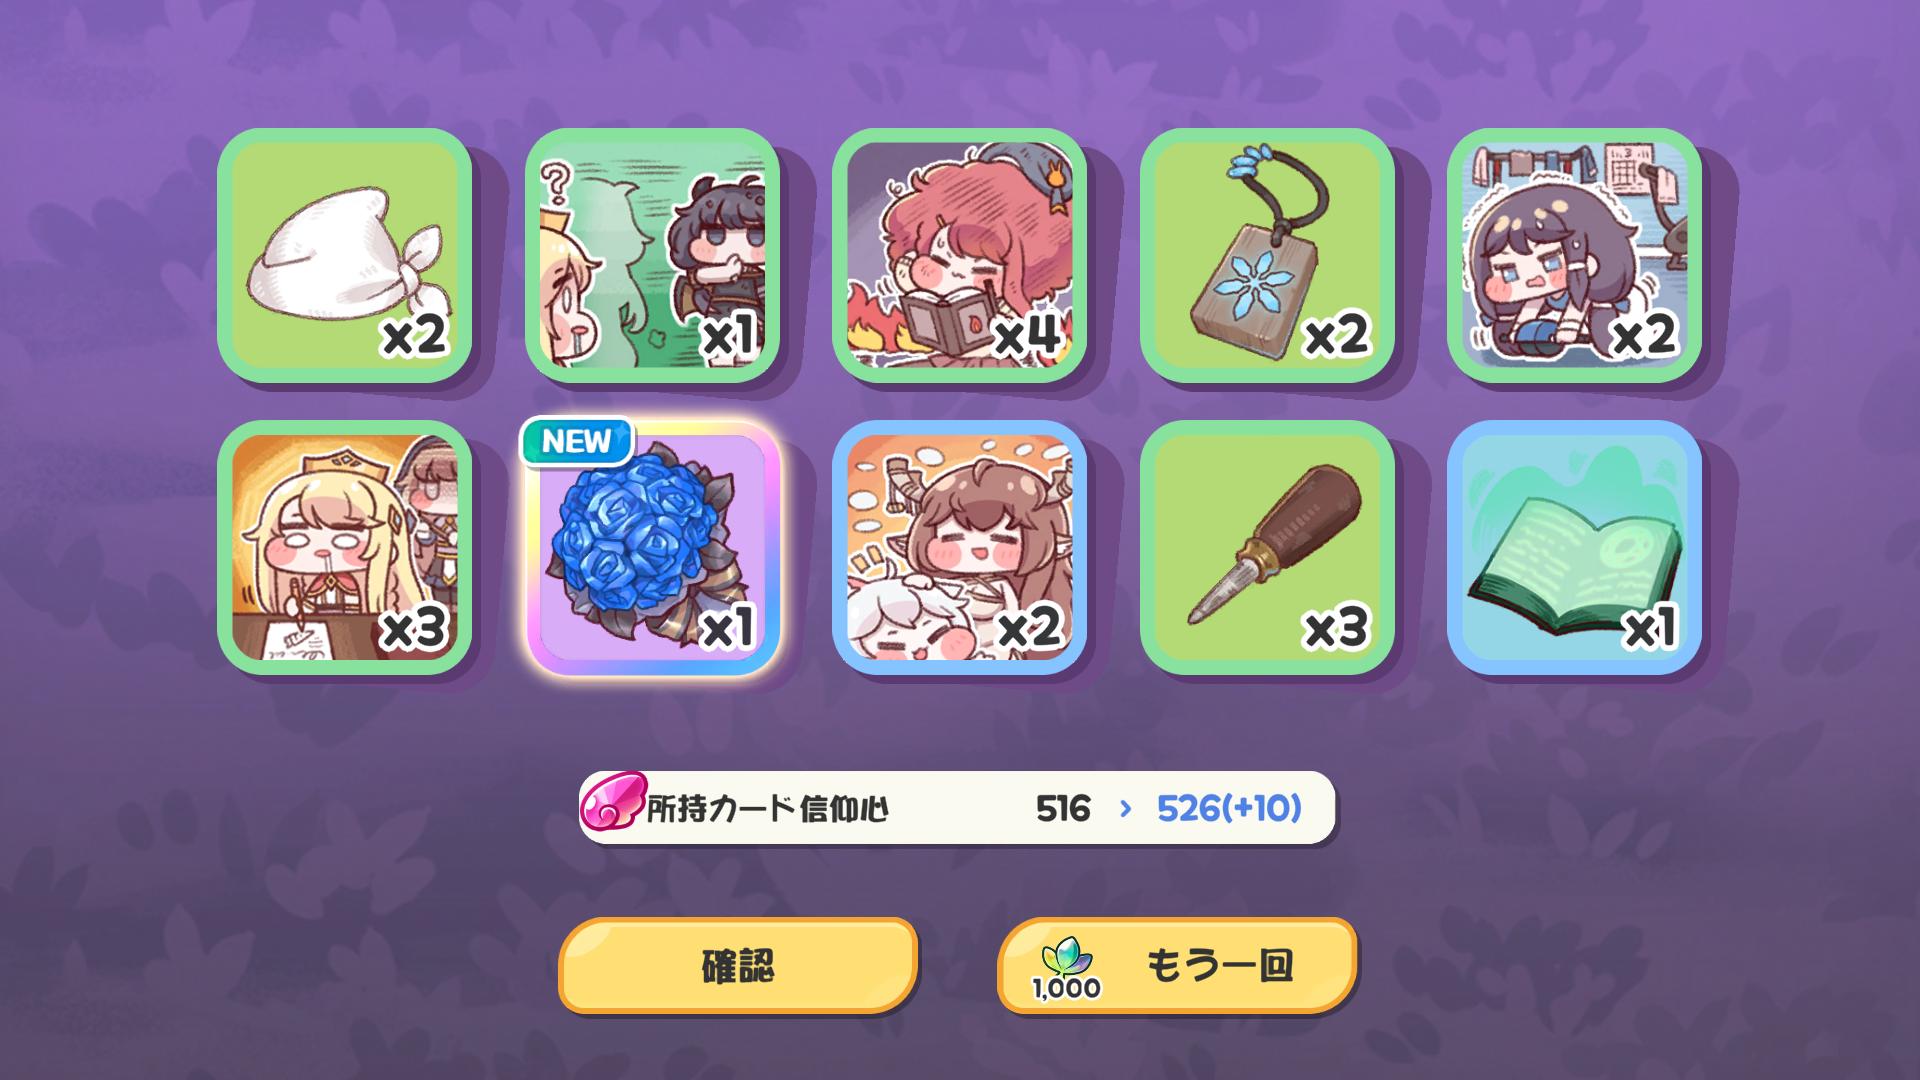The height and width of the screenshot is (1080, 1920).
Task: Click the 確認 confirm button
Action: [738, 965]
